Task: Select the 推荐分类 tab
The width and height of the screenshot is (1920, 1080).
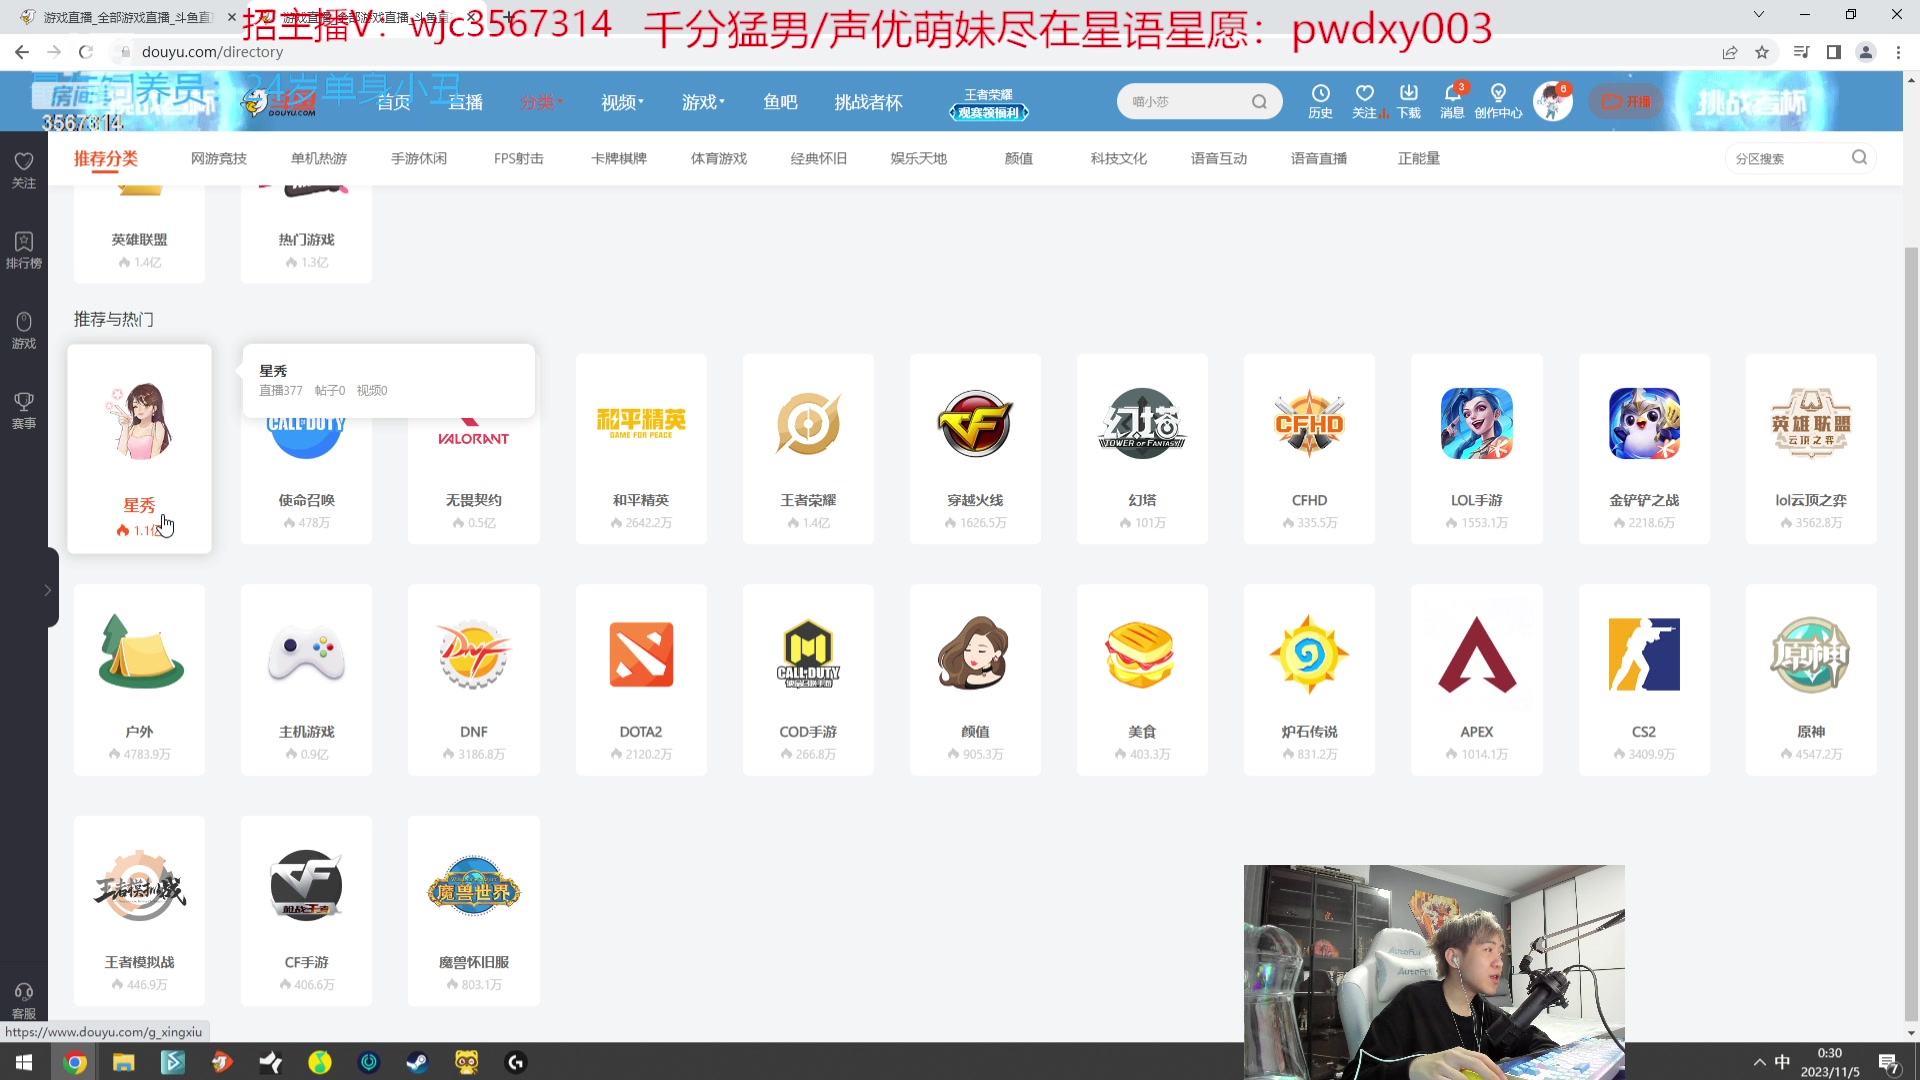Action: click(x=106, y=159)
